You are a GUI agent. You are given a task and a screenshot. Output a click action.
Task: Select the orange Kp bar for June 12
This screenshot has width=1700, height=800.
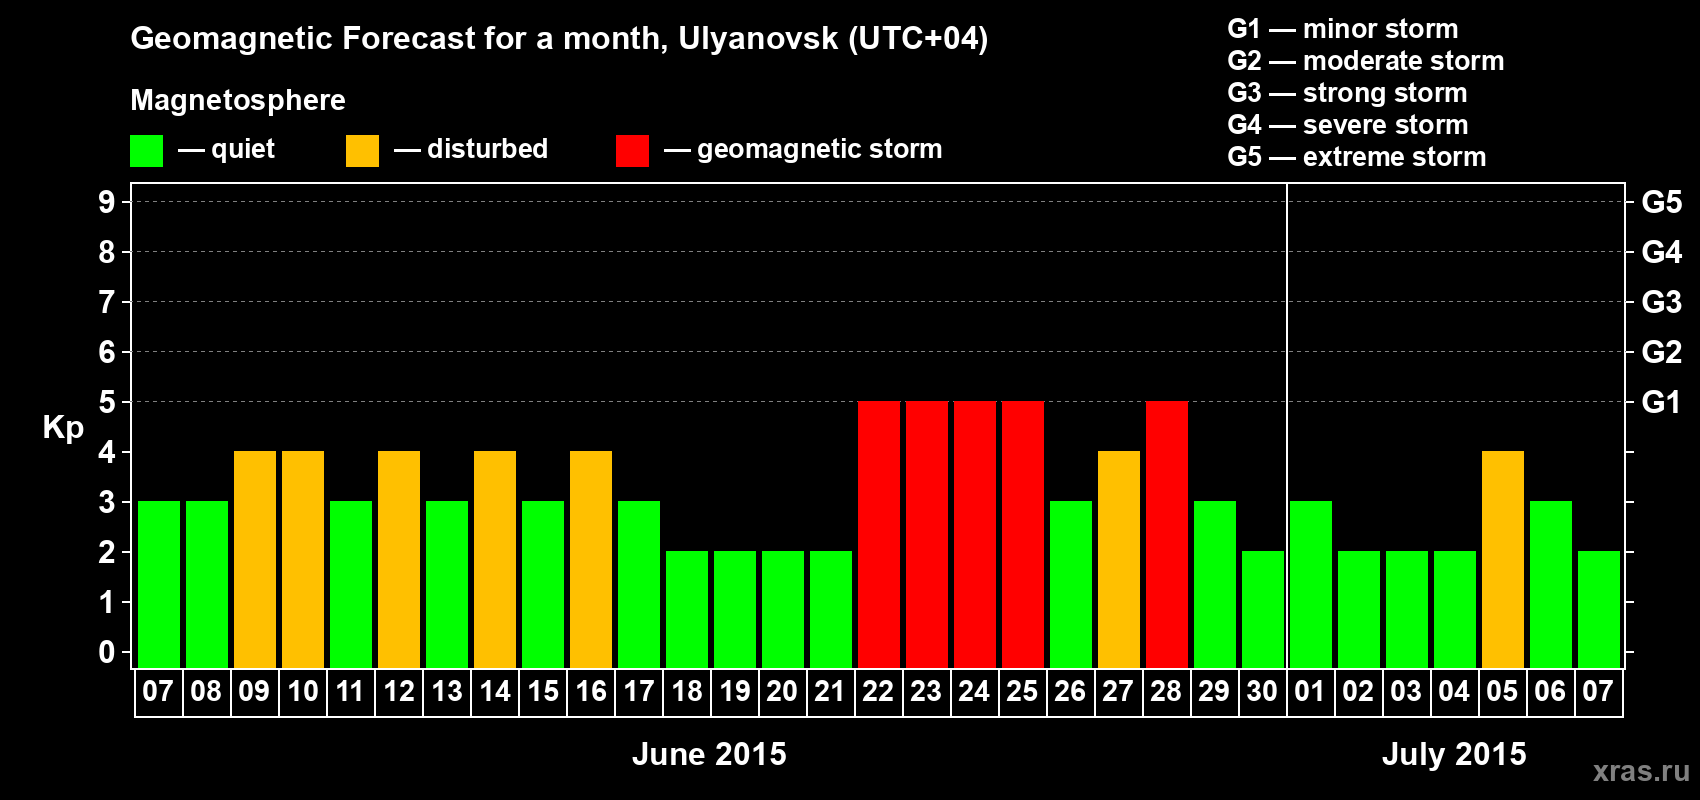(x=399, y=560)
